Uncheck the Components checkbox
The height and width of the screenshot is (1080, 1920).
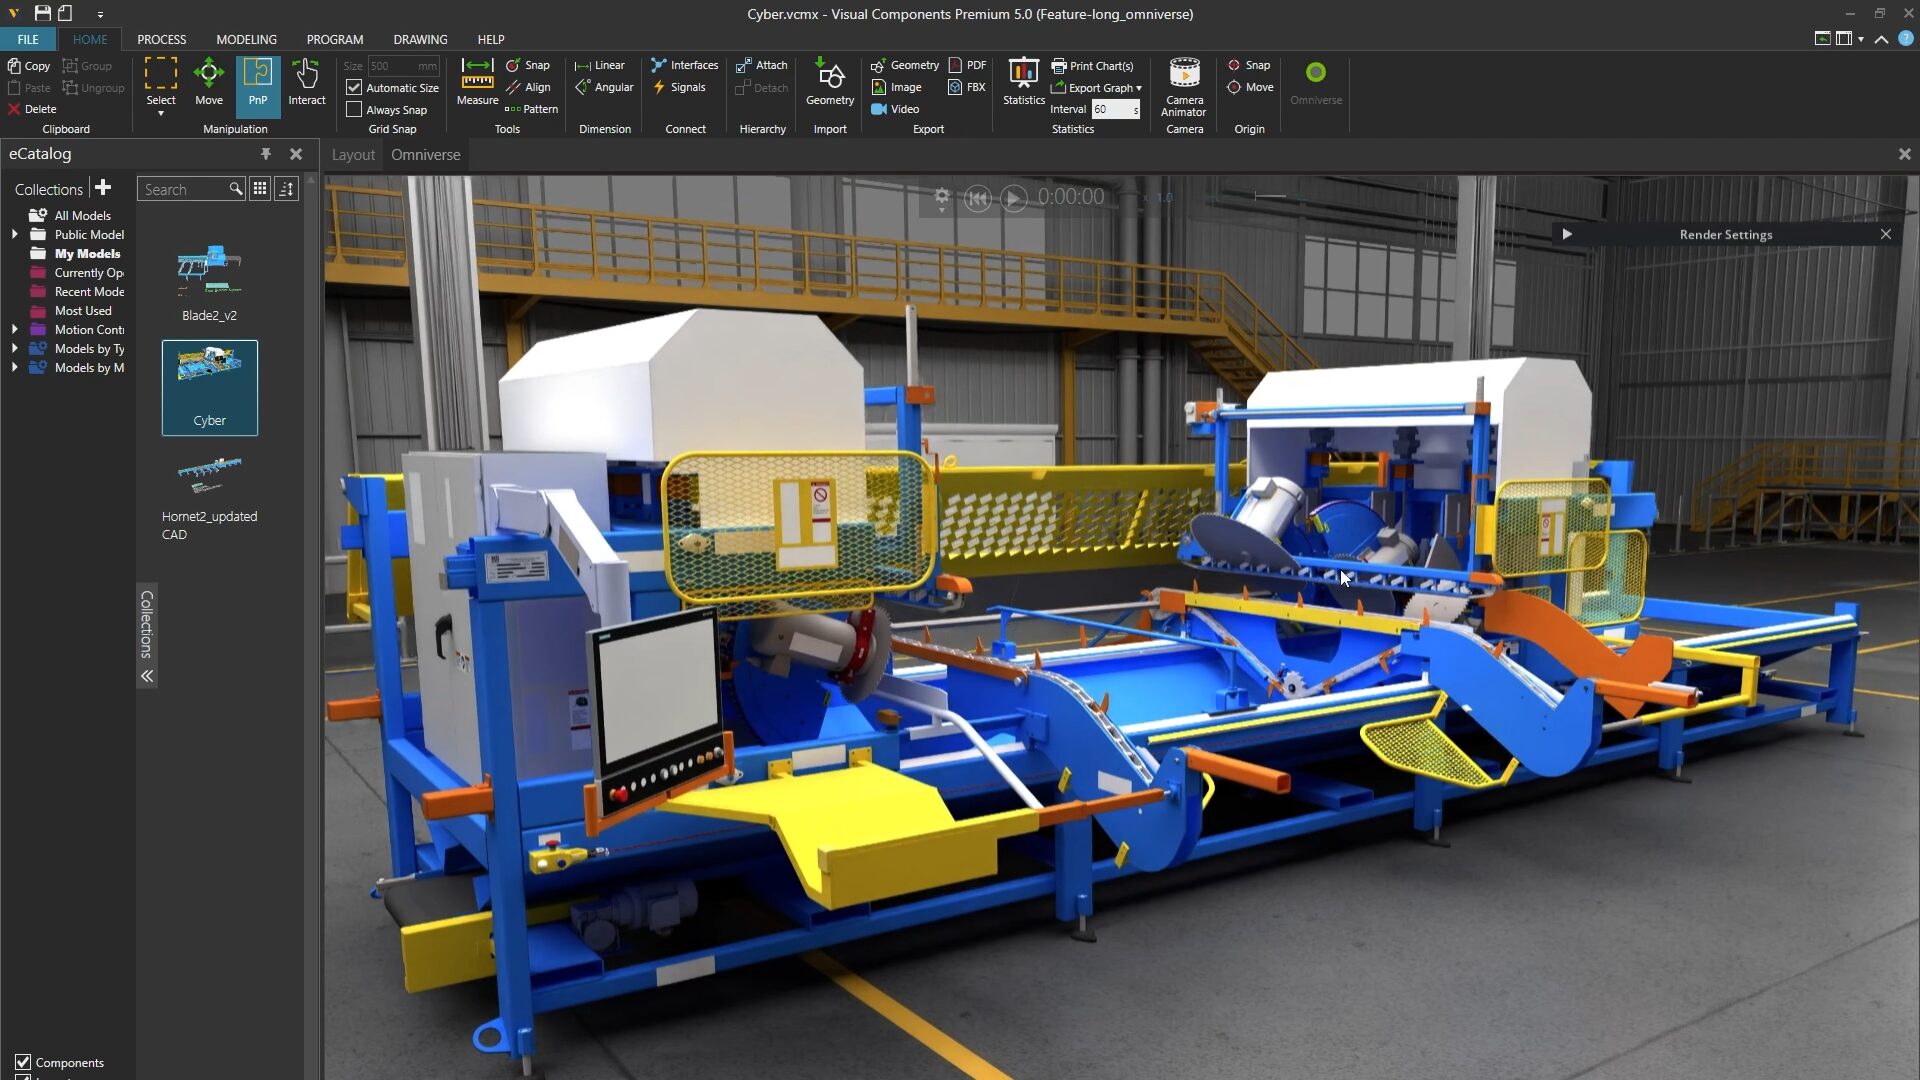(24, 1063)
